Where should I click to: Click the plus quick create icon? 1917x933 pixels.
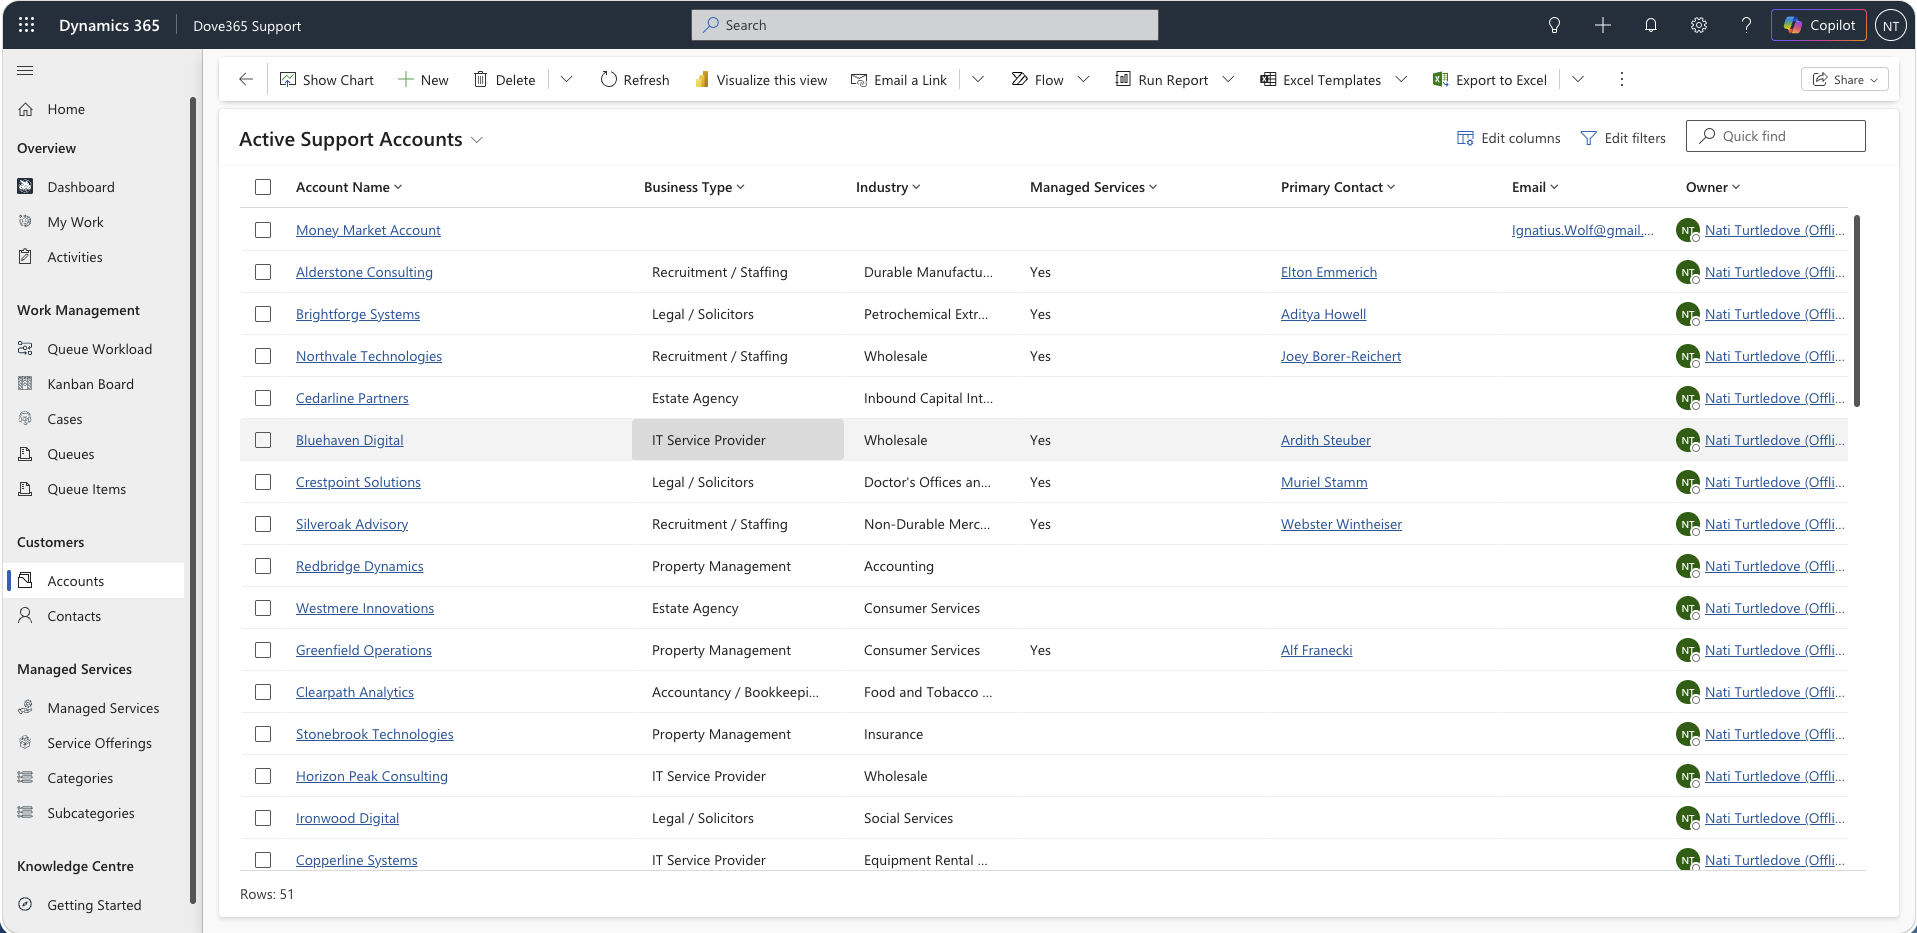tap(1603, 25)
